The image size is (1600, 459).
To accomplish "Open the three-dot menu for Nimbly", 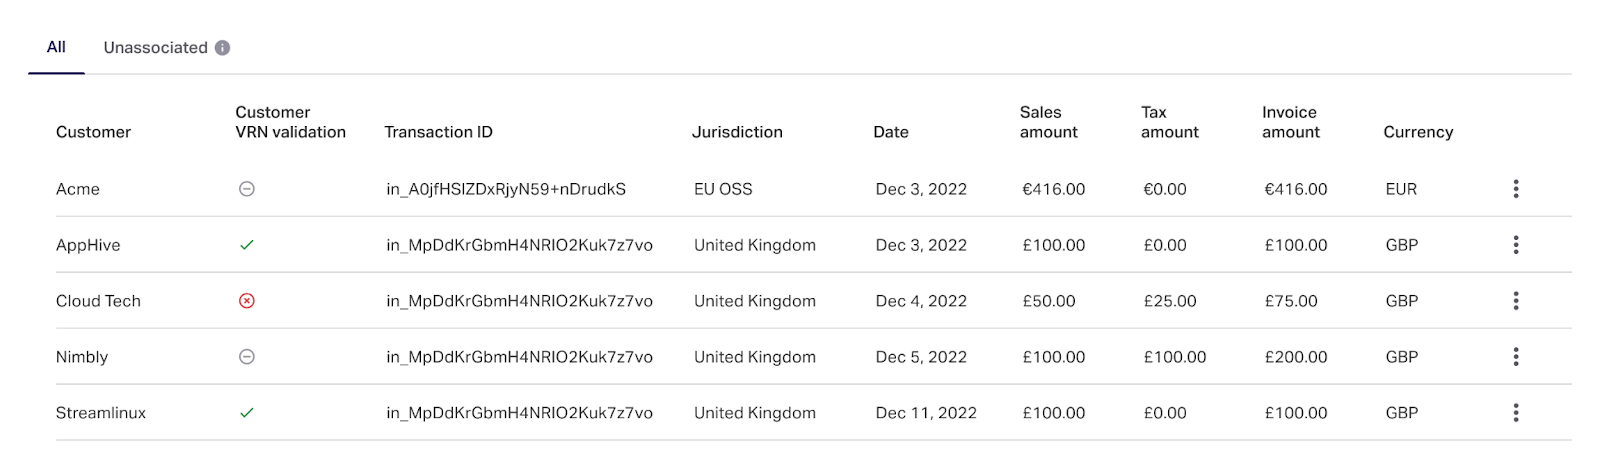I will coord(1516,357).
